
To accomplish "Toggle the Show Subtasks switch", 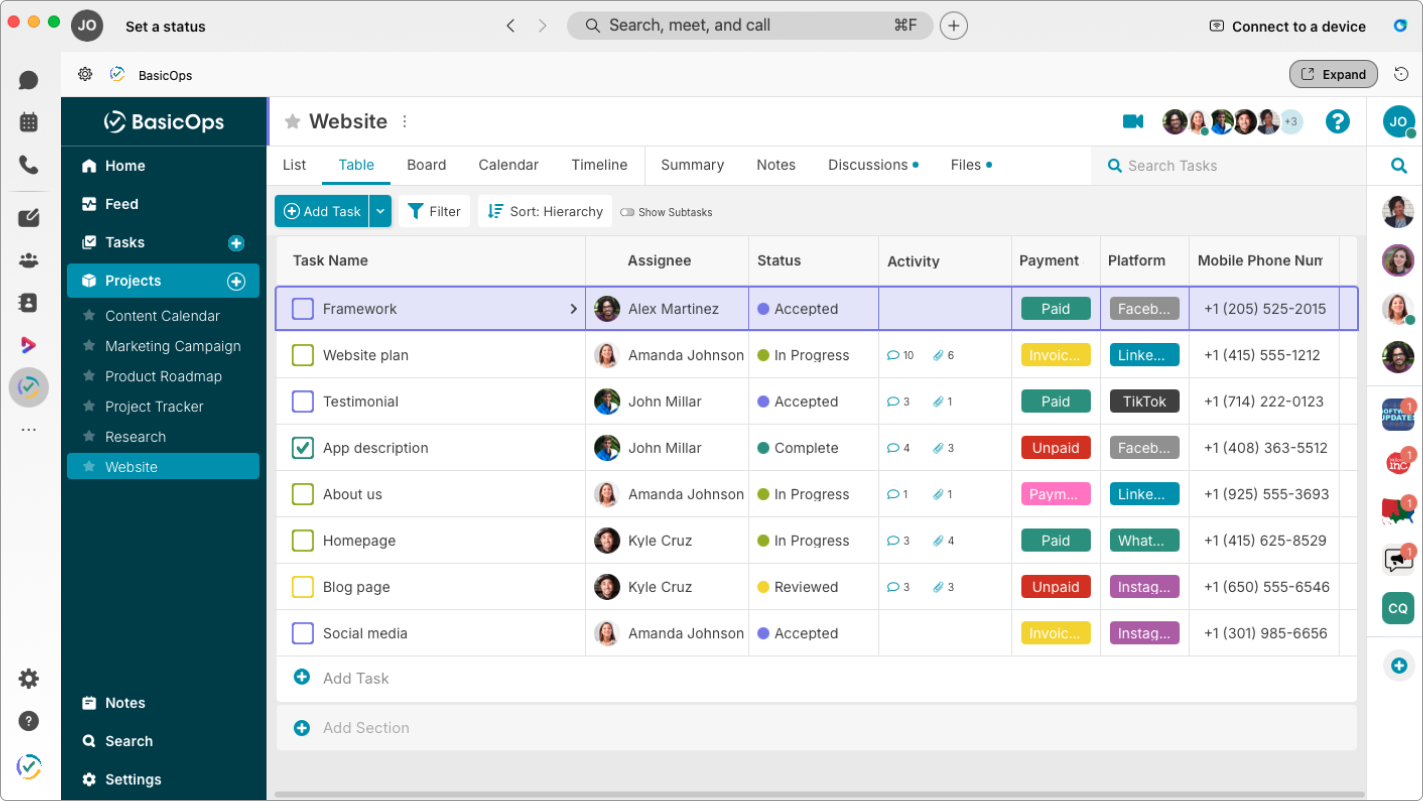I will pyautogui.click(x=628, y=212).
